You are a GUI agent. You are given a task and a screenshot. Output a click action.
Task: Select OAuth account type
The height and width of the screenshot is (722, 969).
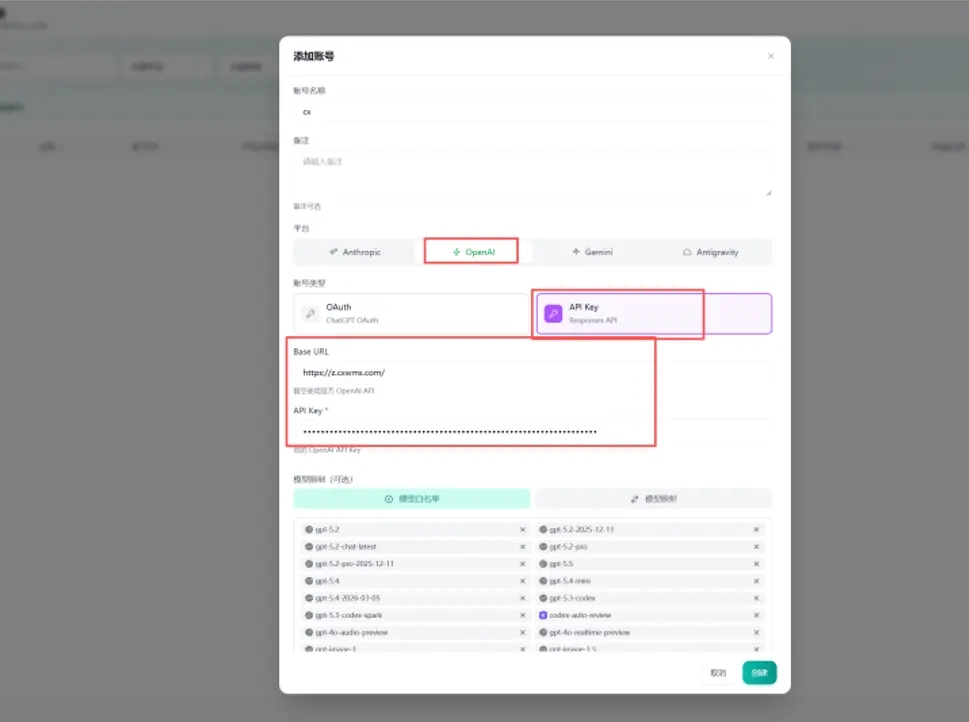[x=411, y=313]
